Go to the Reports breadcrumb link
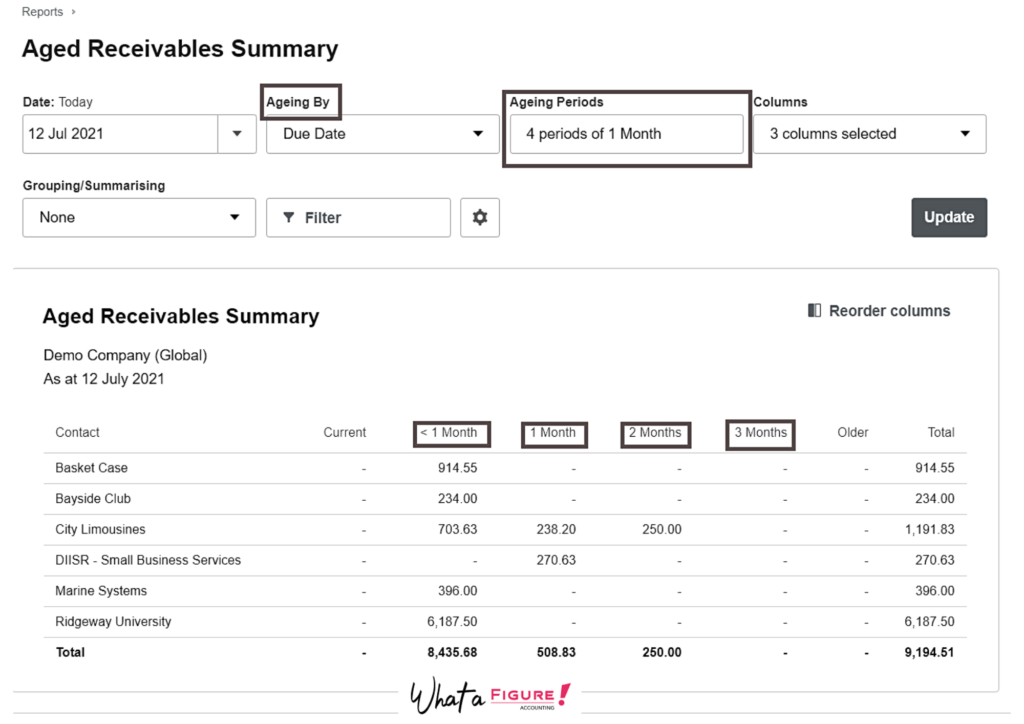1024x724 pixels. click(x=42, y=12)
